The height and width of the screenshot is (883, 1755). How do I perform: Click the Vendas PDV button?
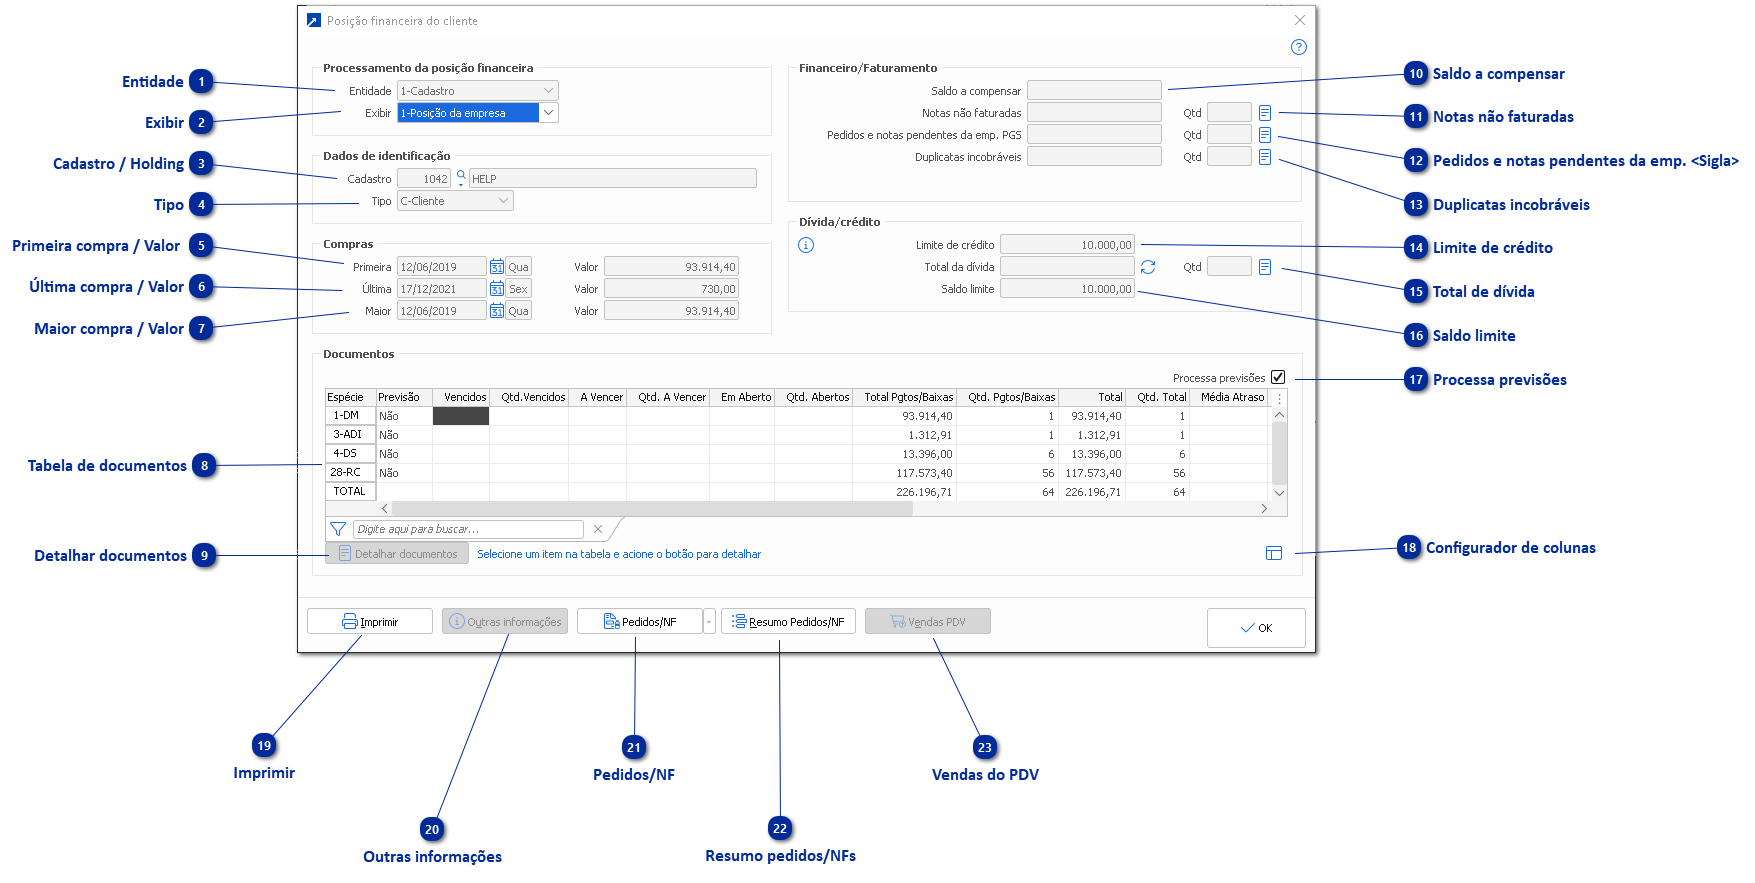pyautogui.click(x=928, y=621)
